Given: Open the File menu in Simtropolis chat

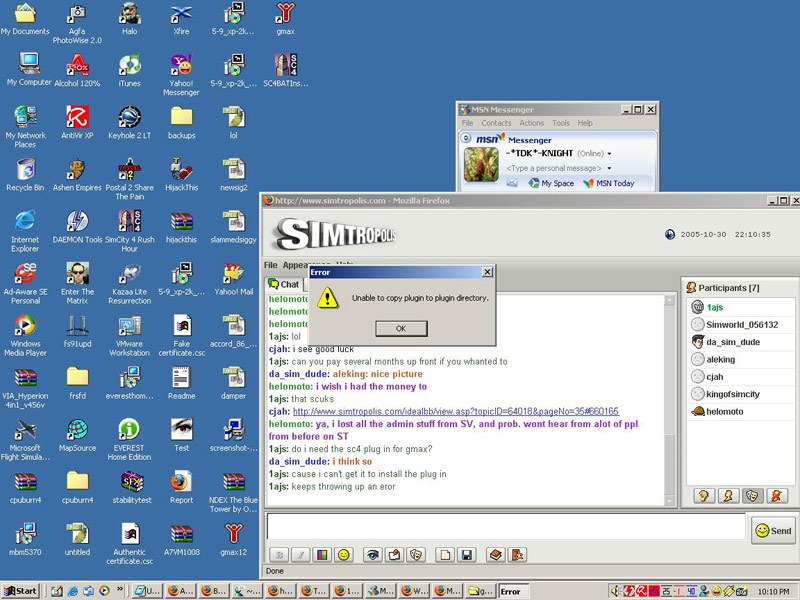Looking at the screenshot, I should click(270, 265).
